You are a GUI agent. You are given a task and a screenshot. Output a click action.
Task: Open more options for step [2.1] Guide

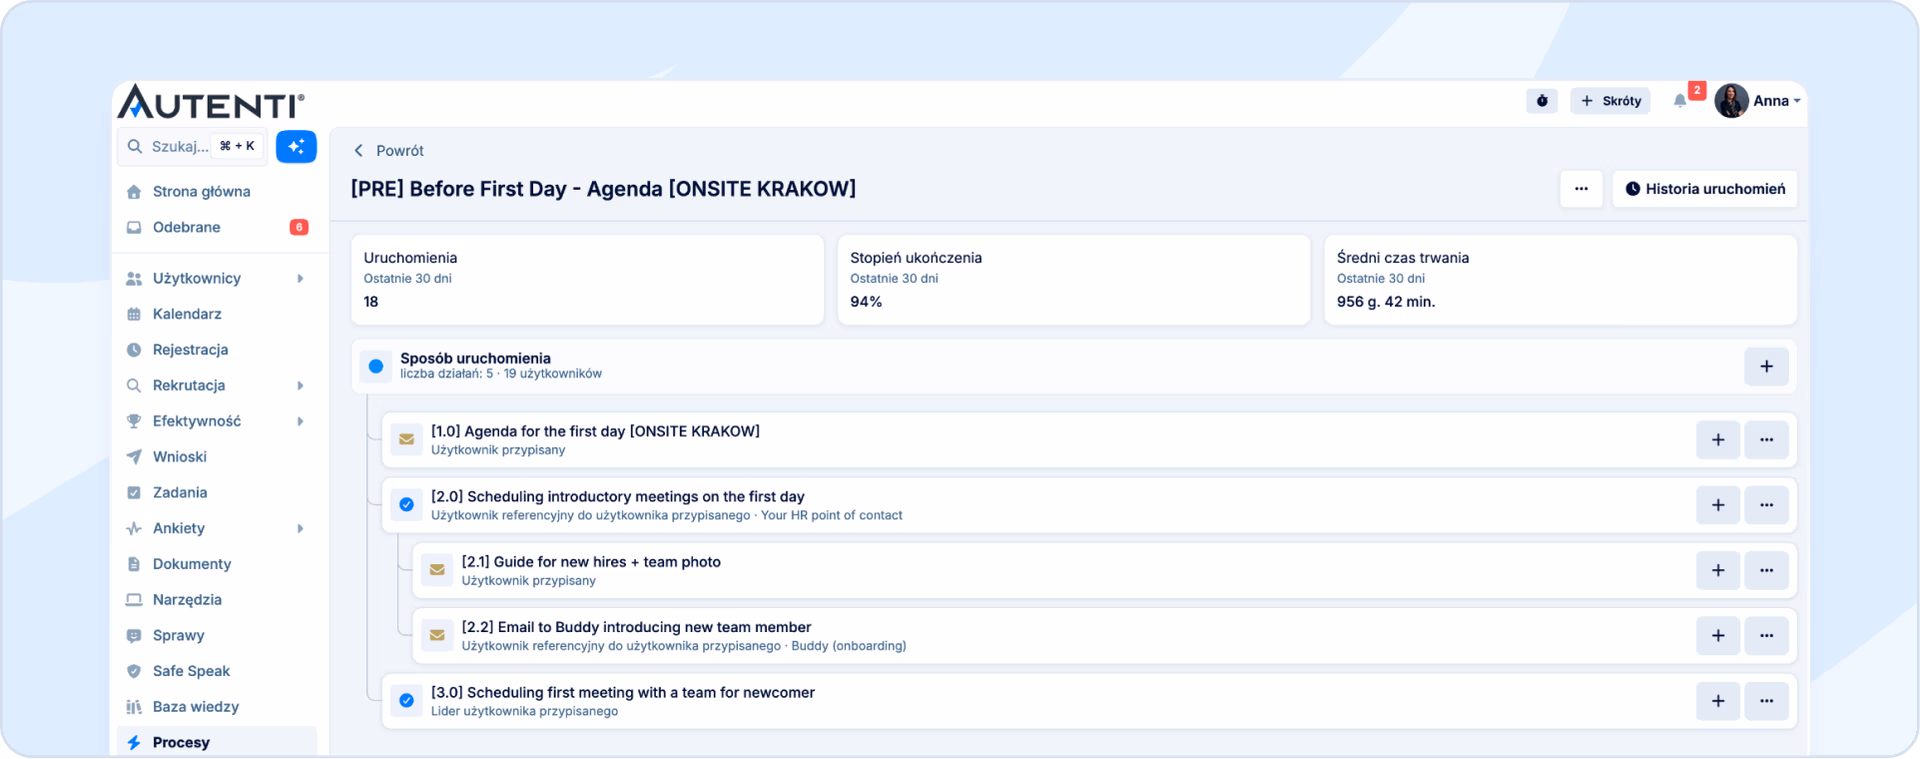click(1767, 570)
